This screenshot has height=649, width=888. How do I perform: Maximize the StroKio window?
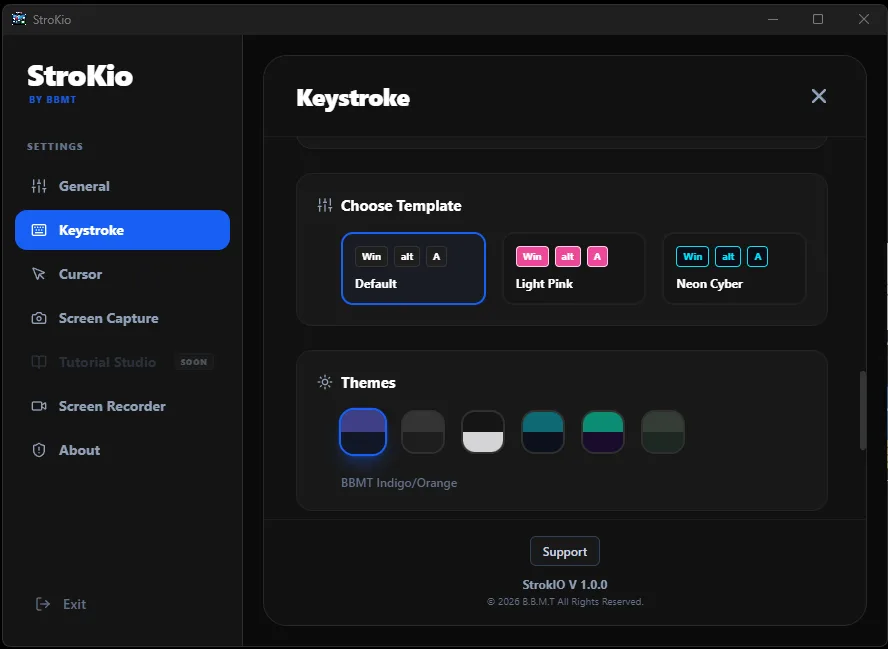pos(818,19)
